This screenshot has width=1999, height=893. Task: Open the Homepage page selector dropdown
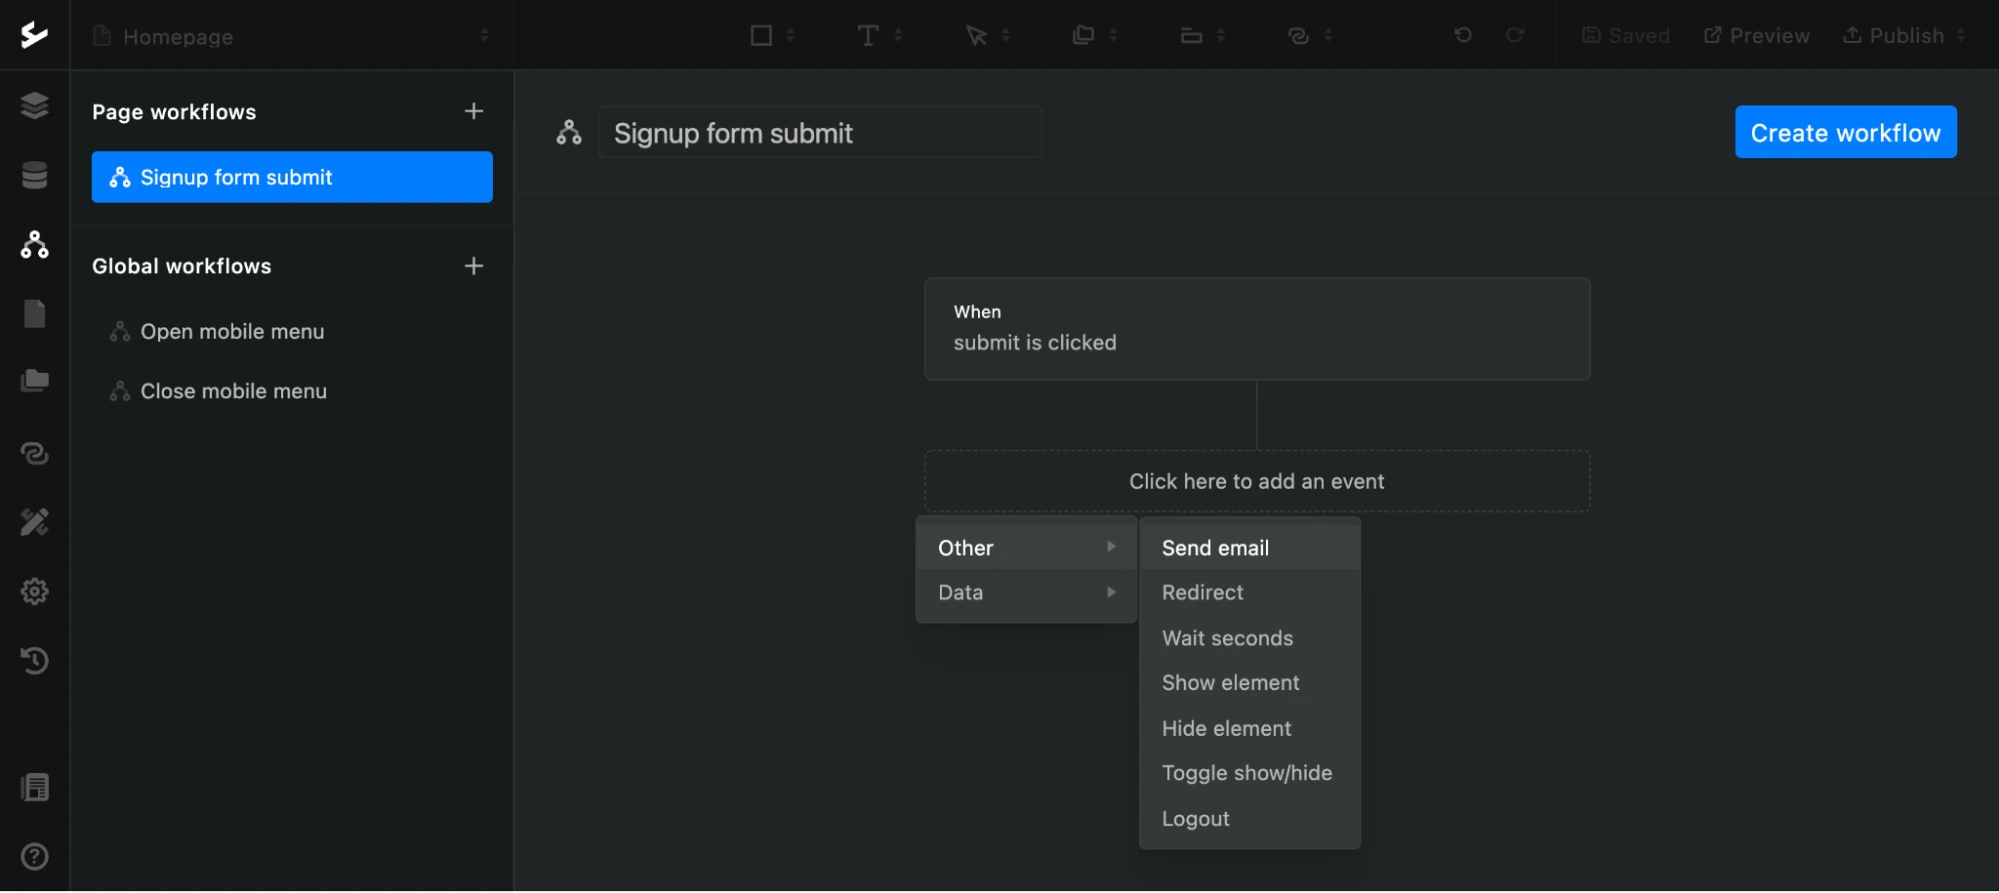(291, 36)
